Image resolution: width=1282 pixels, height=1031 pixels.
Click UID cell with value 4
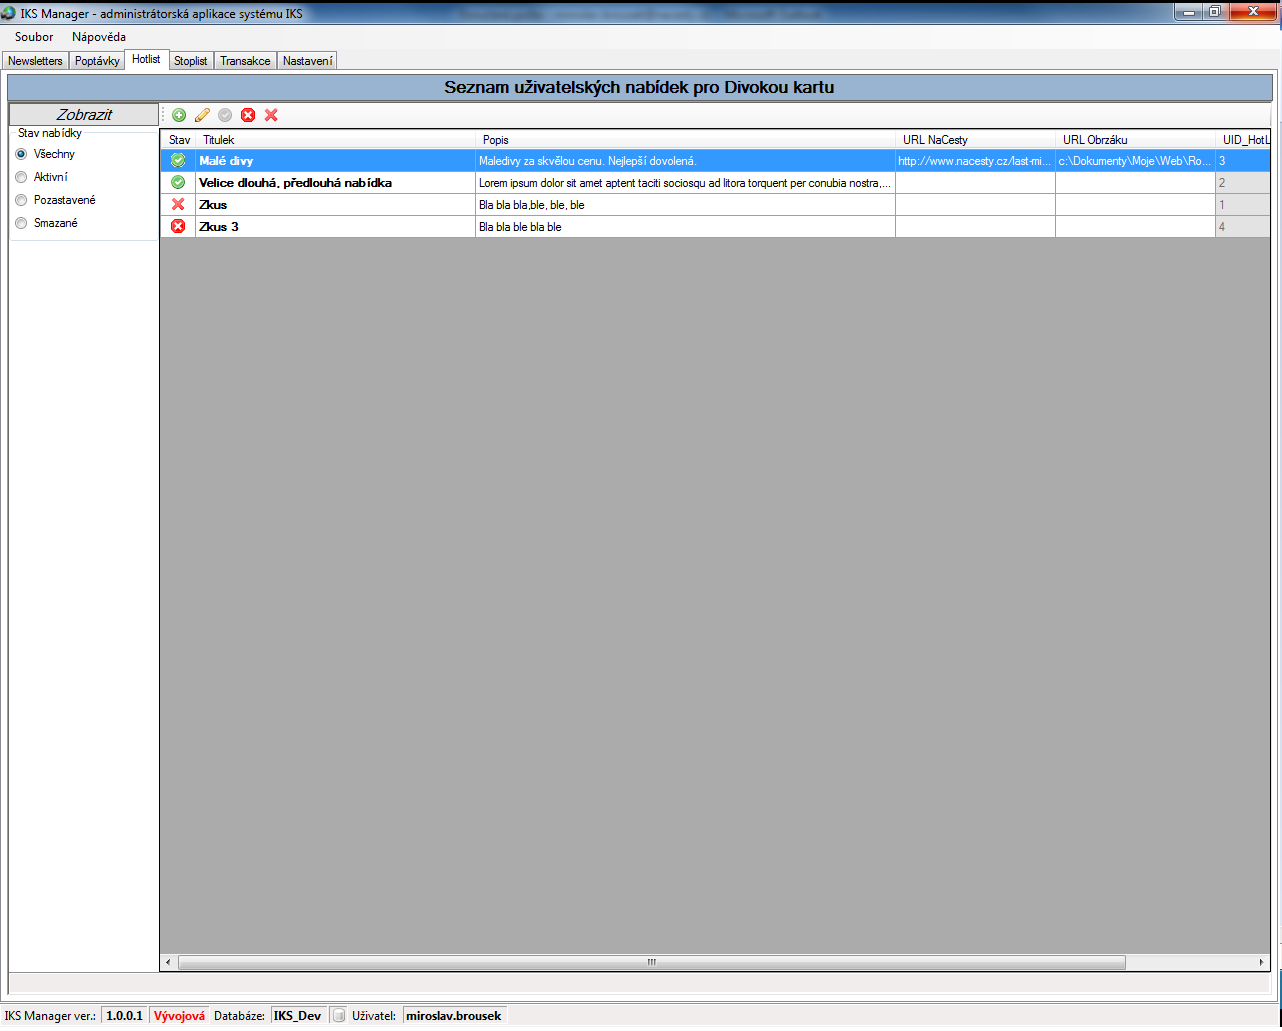click(1243, 226)
